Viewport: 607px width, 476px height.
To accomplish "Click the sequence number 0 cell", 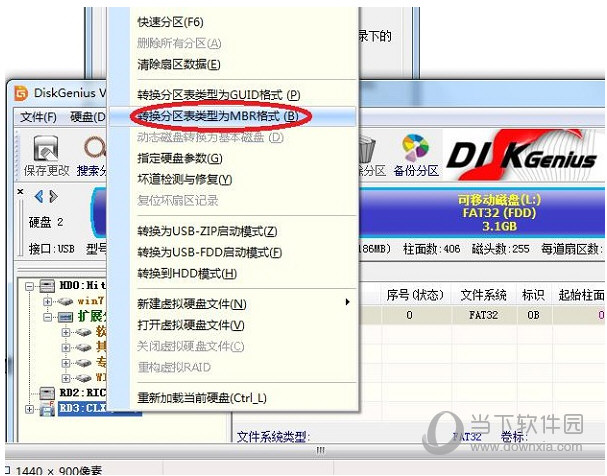I will pyautogui.click(x=409, y=315).
